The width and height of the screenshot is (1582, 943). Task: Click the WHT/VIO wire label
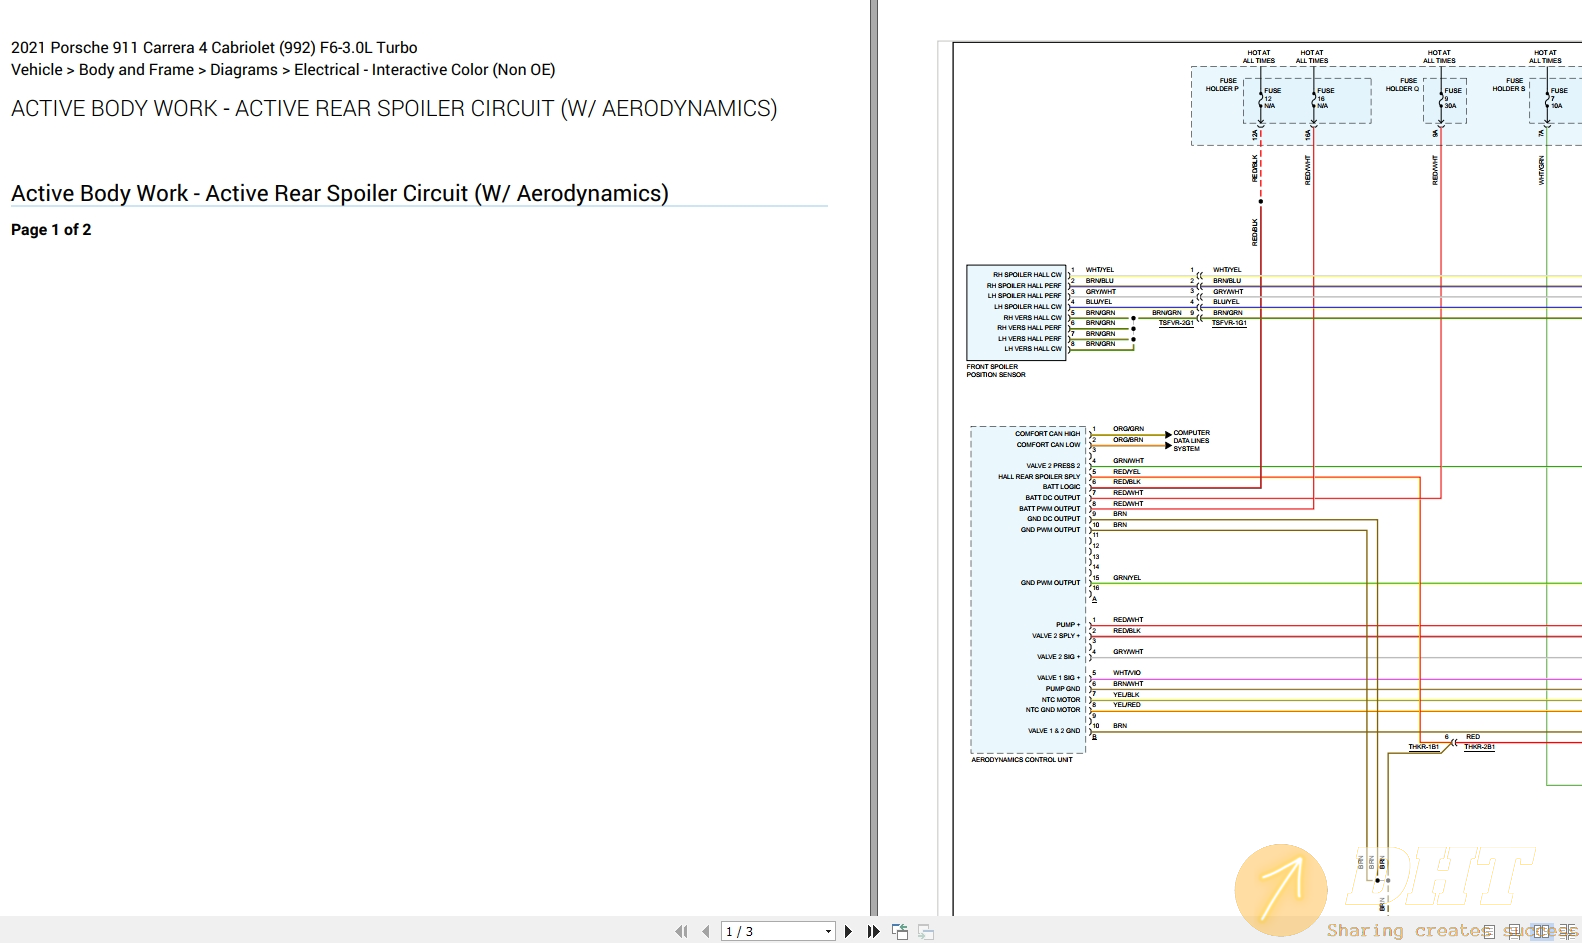click(1127, 673)
